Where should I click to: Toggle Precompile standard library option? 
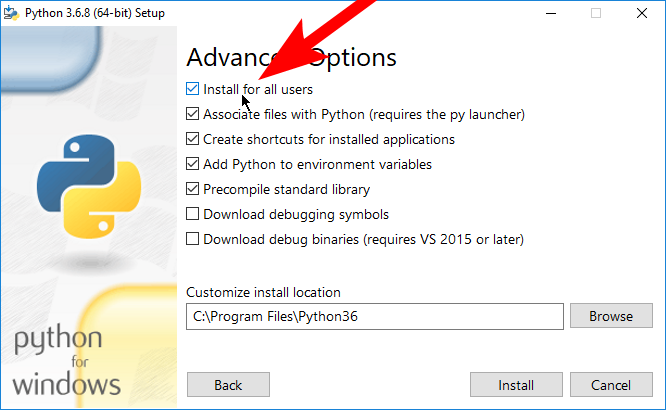pos(193,189)
